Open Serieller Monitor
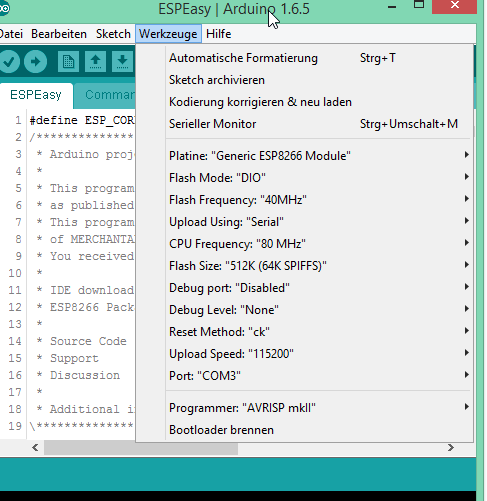The height and width of the screenshot is (501, 487). pyautogui.click(x=304, y=124)
